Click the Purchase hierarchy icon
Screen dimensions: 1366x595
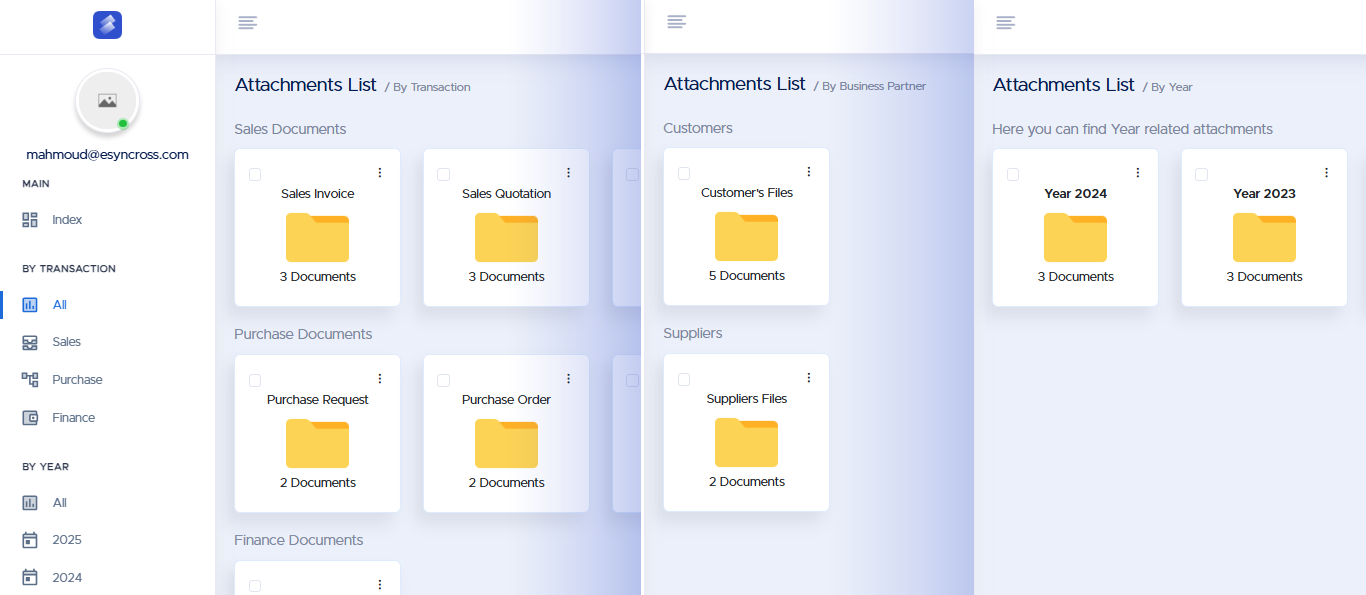[30, 380]
